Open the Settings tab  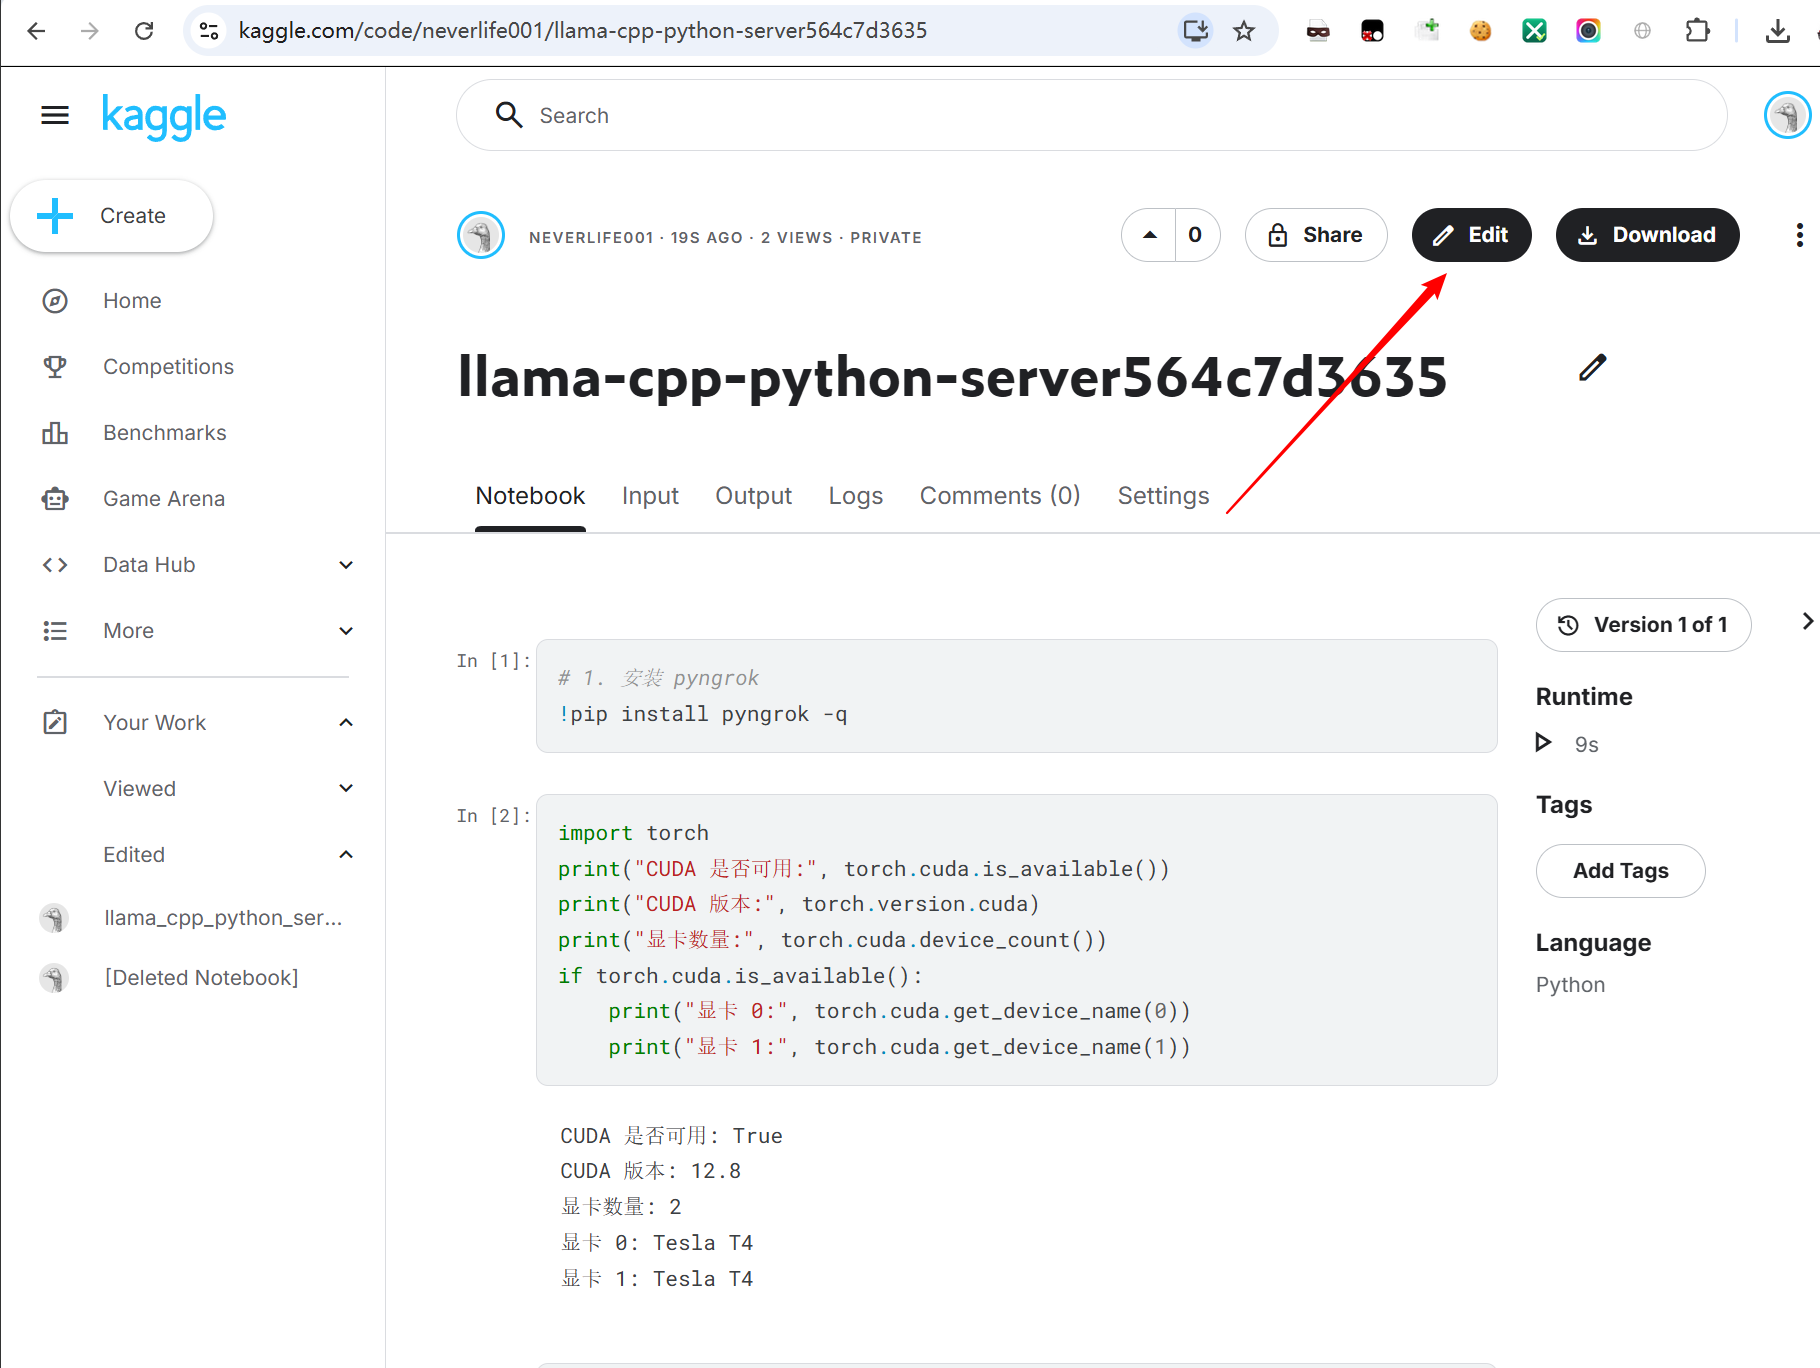click(1163, 496)
